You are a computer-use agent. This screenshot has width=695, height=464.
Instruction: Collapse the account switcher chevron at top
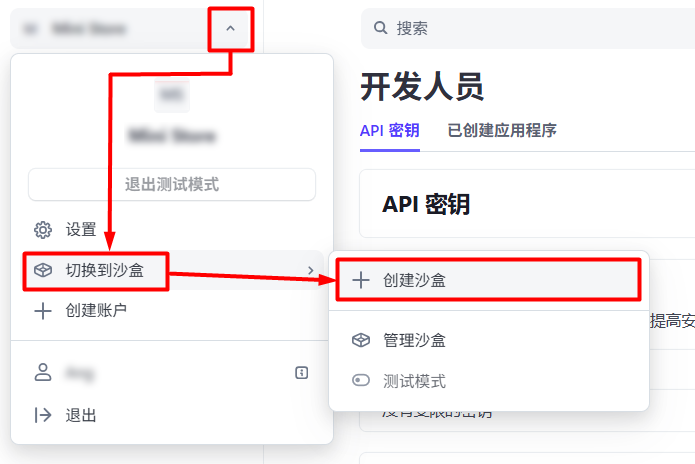[231, 29]
